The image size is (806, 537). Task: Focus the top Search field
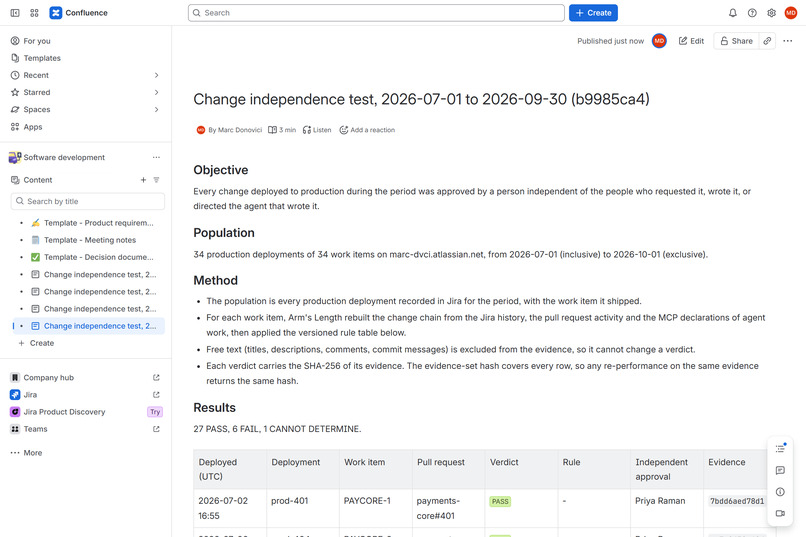[x=376, y=13]
